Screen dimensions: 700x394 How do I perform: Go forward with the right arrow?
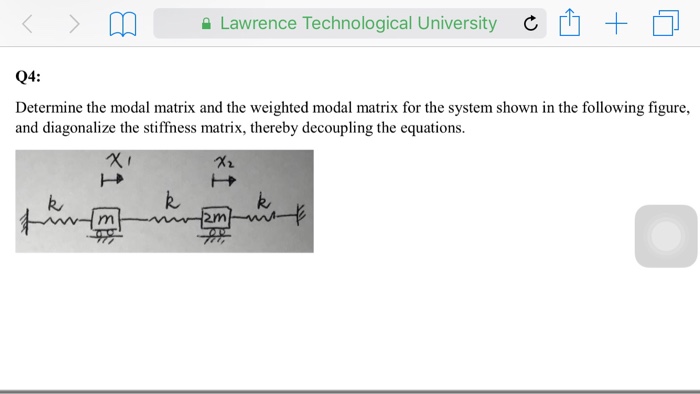(x=74, y=24)
